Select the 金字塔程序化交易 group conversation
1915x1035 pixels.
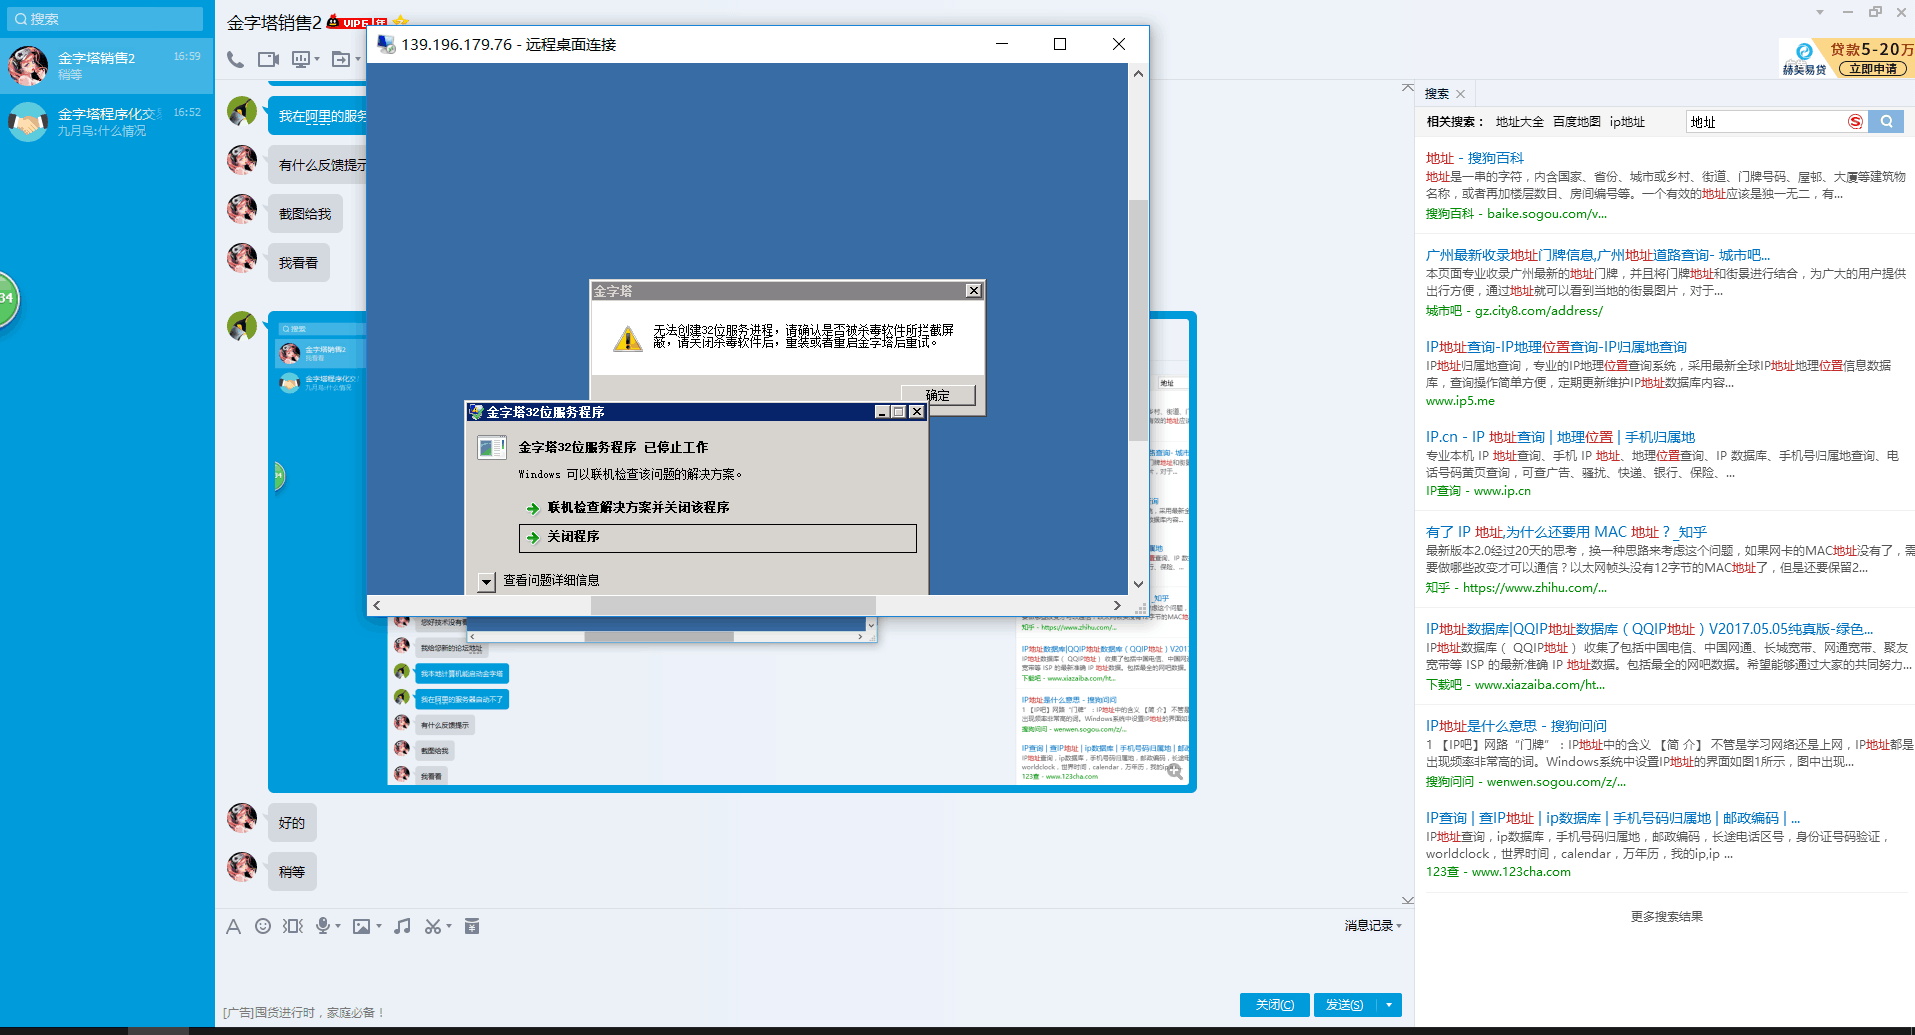107,122
